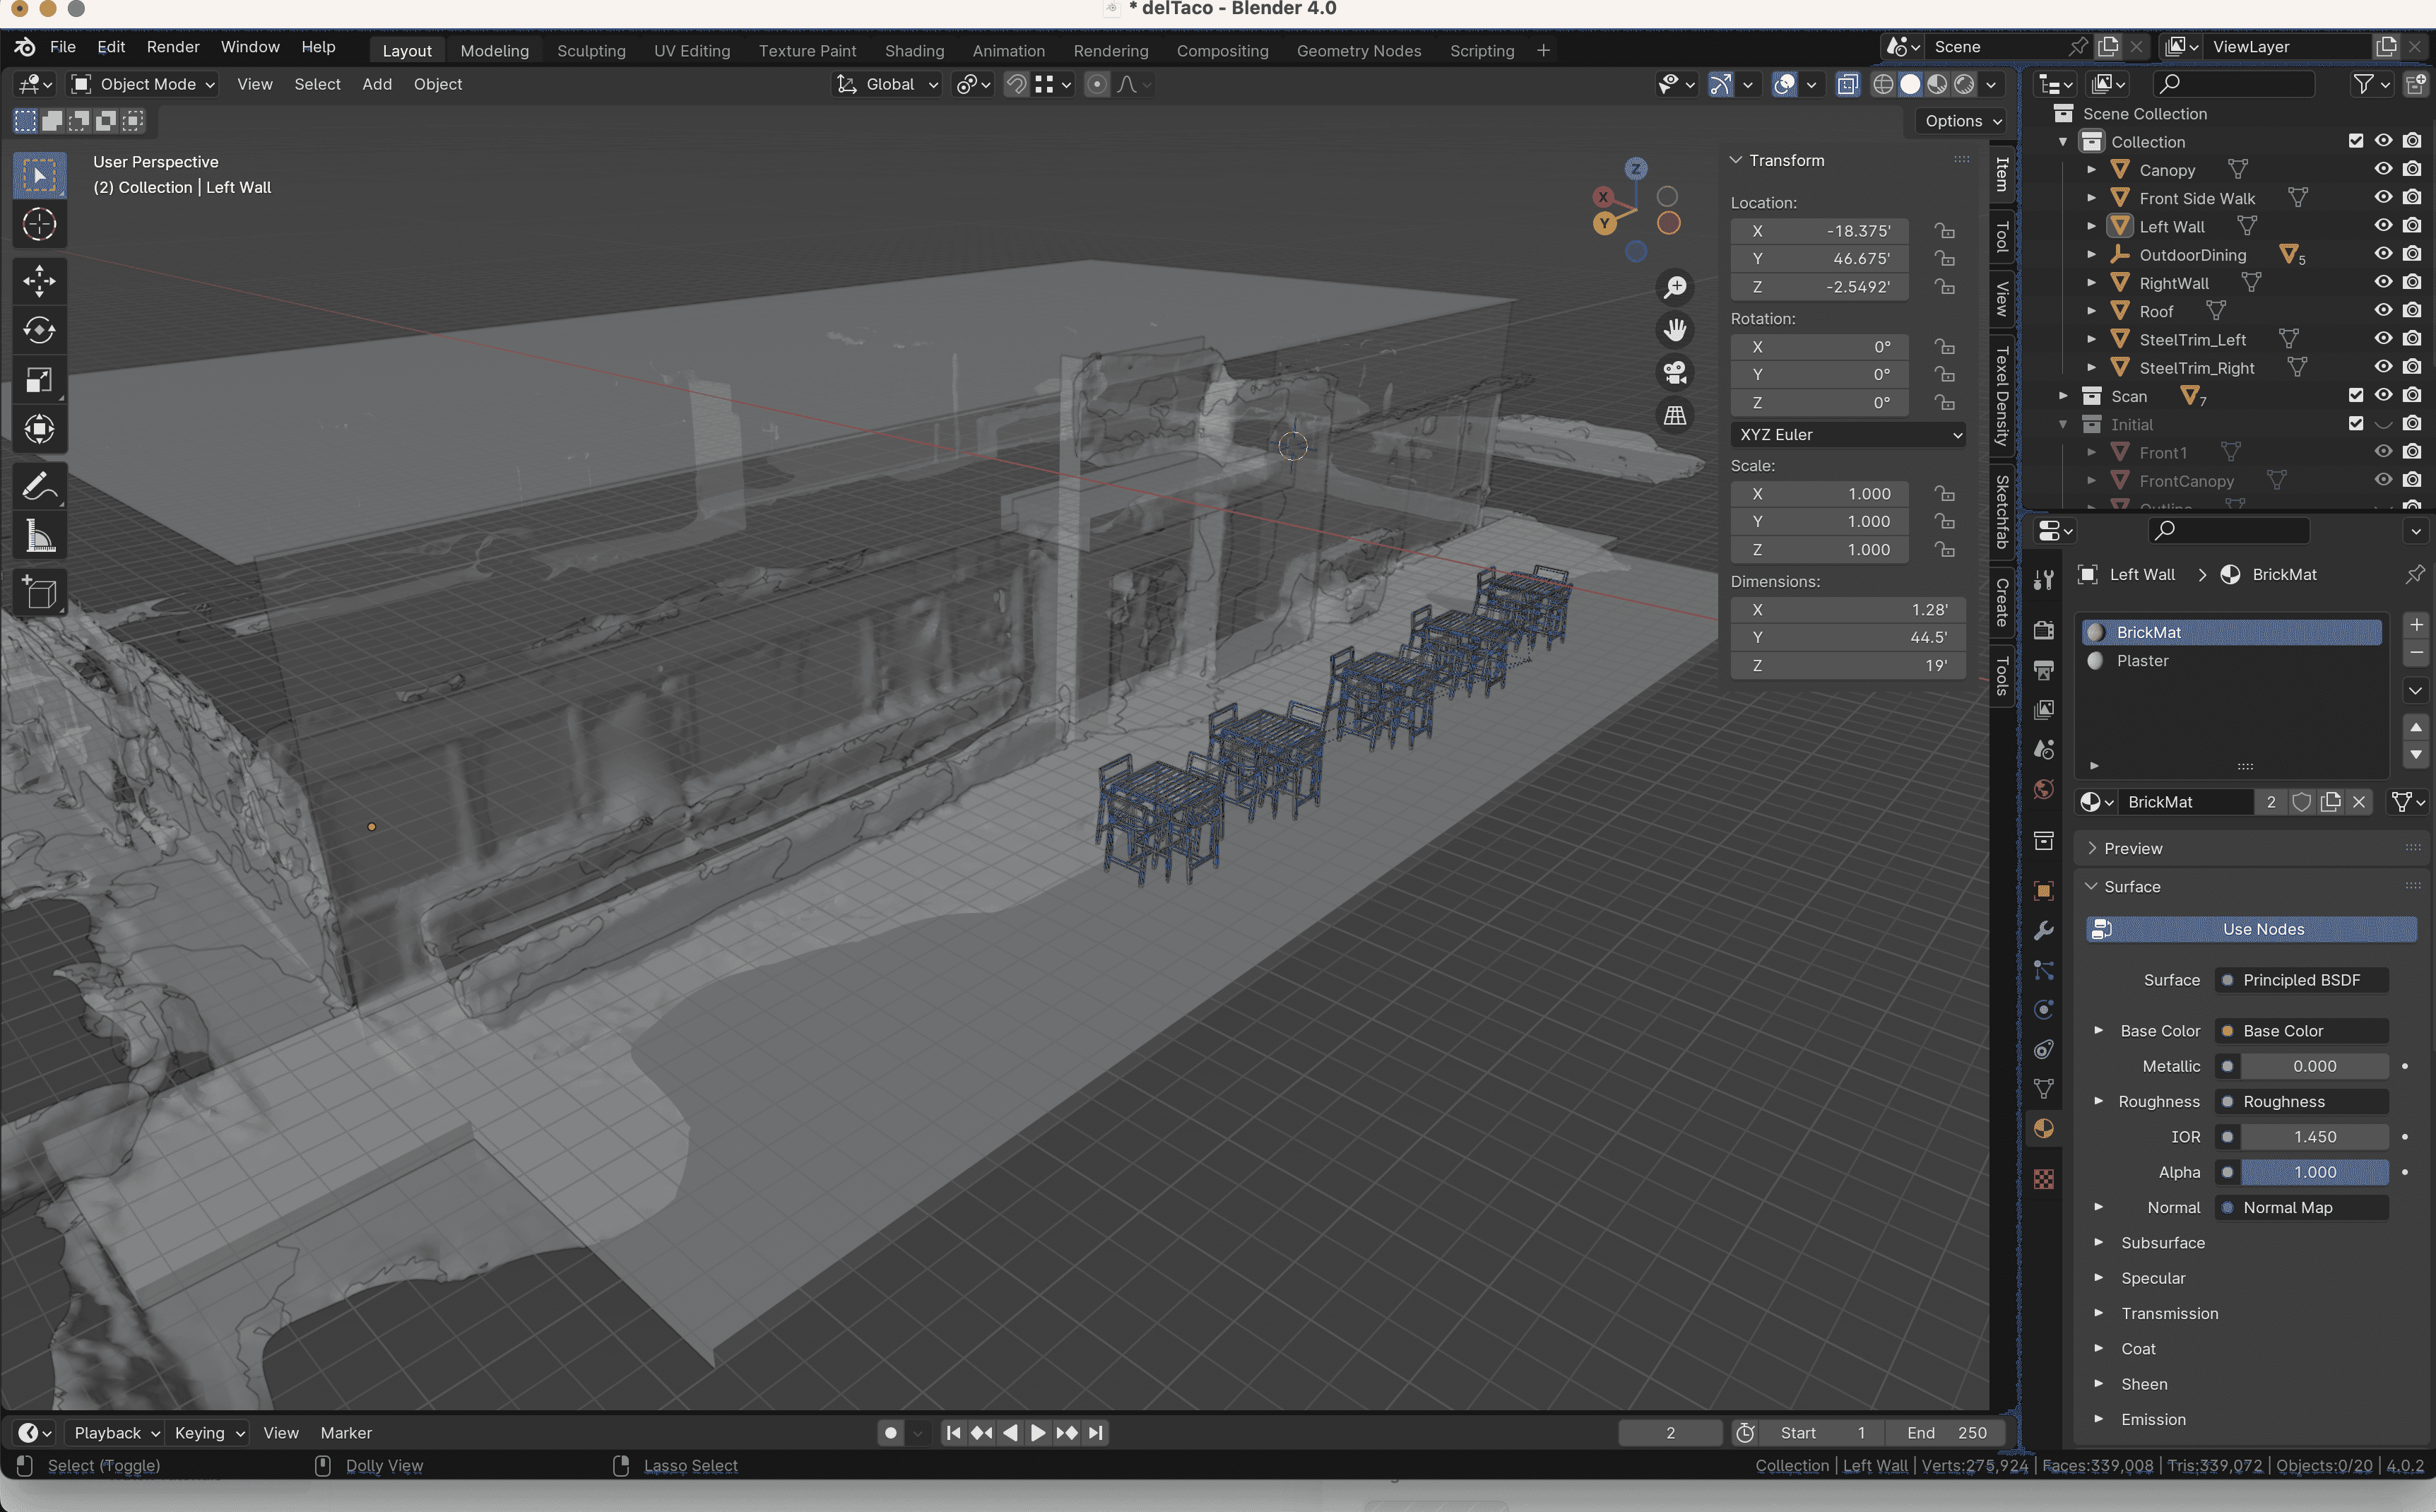The image size is (2436, 1512).
Task: Expand the Subsurface section
Action: click(x=2162, y=1242)
